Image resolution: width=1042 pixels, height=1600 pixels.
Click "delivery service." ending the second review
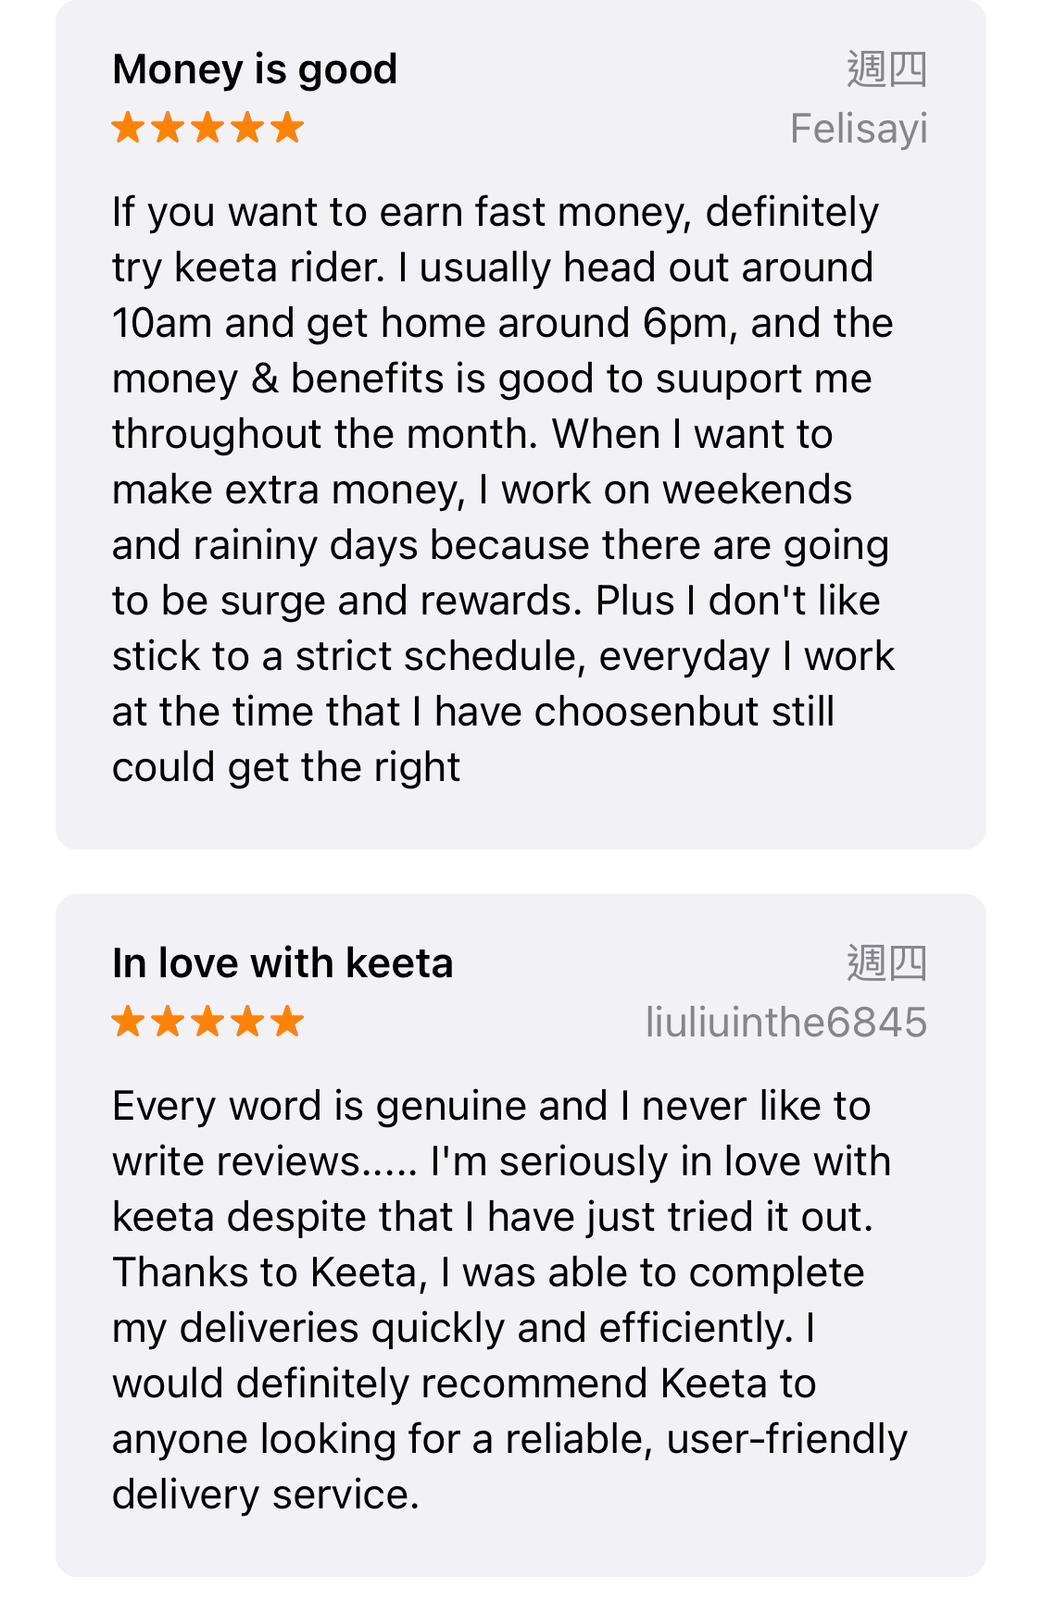pyautogui.click(x=265, y=1495)
